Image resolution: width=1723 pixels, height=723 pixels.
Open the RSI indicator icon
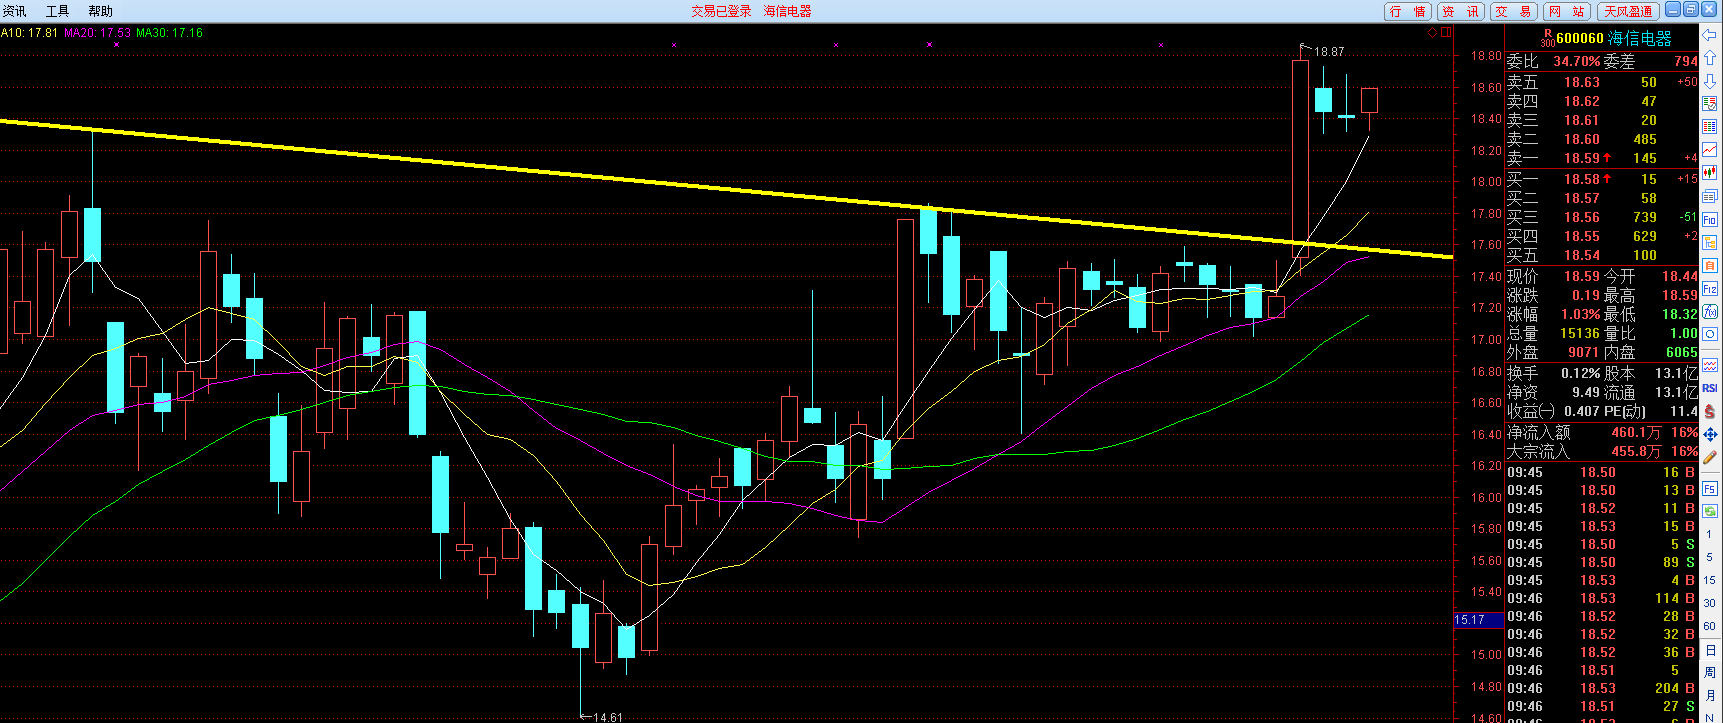coord(1710,388)
